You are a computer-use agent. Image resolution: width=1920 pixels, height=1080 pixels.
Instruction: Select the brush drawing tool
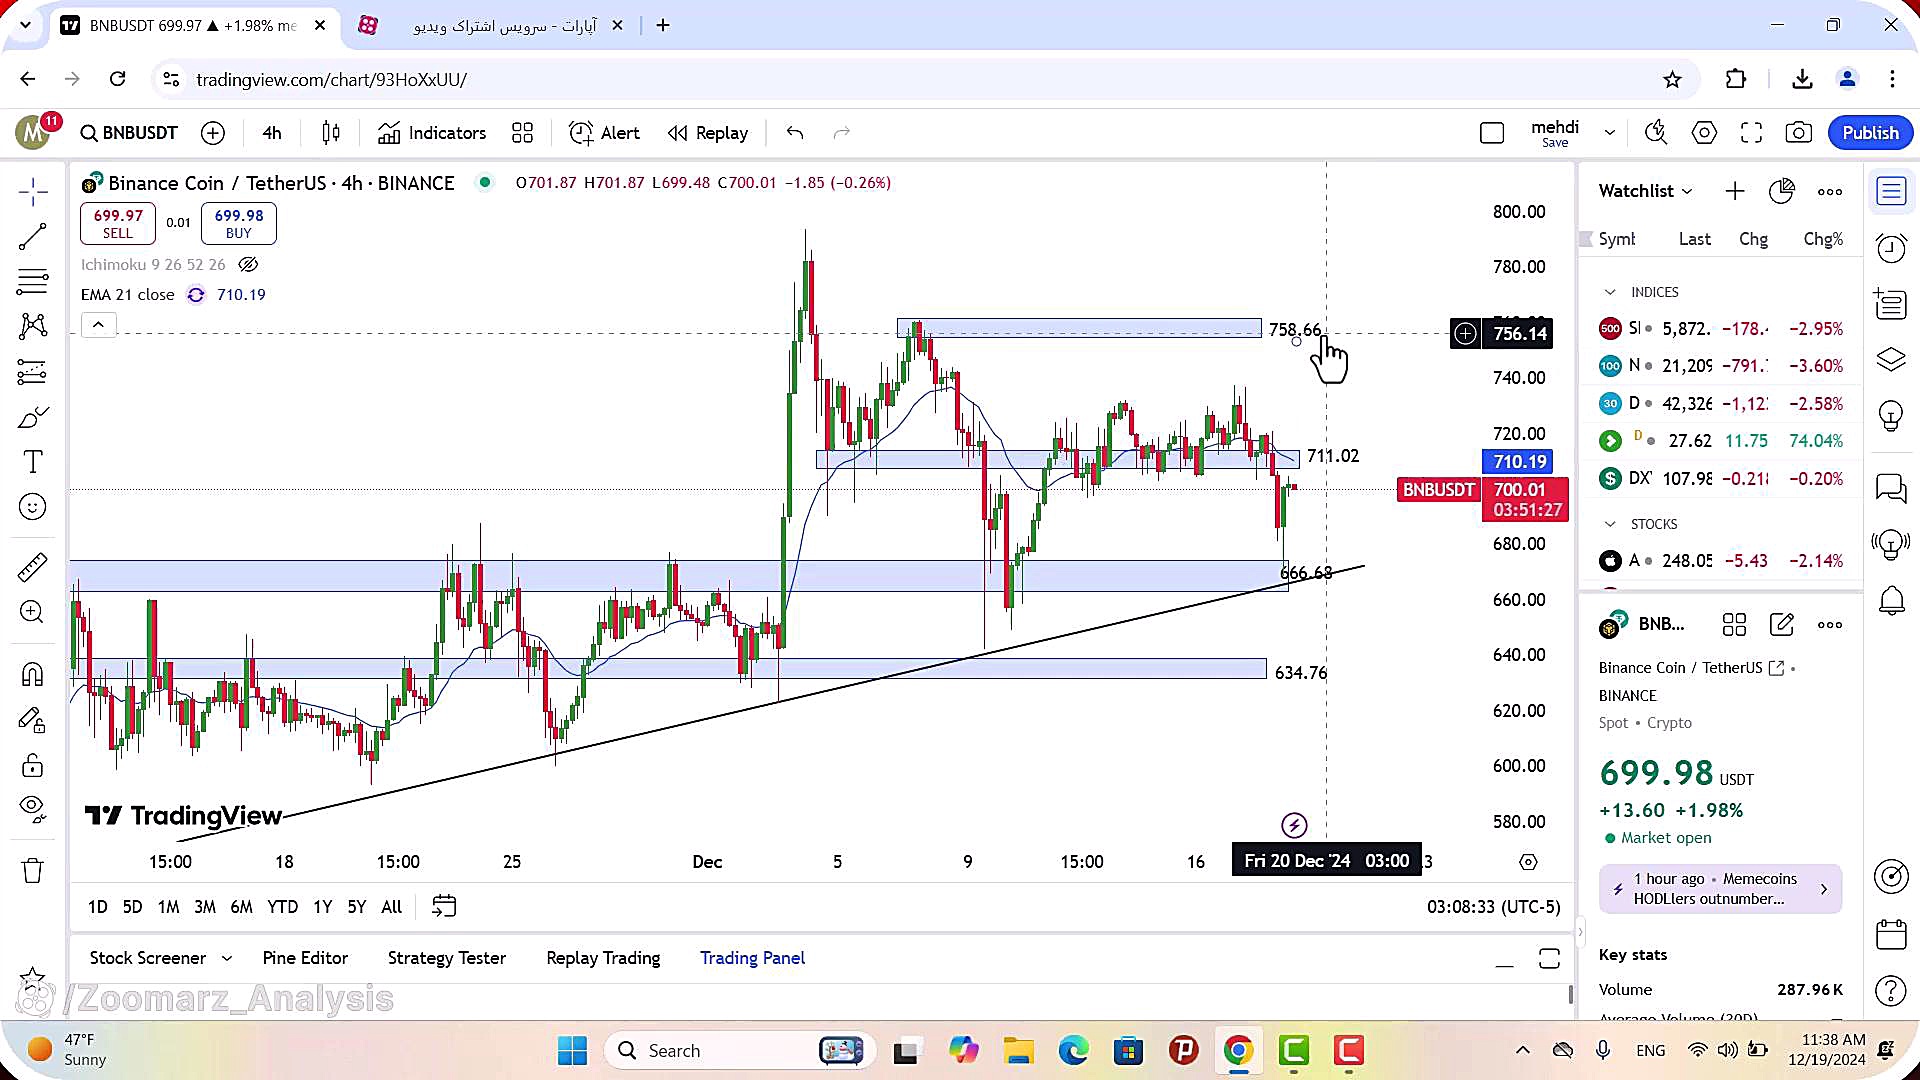click(32, 417)
